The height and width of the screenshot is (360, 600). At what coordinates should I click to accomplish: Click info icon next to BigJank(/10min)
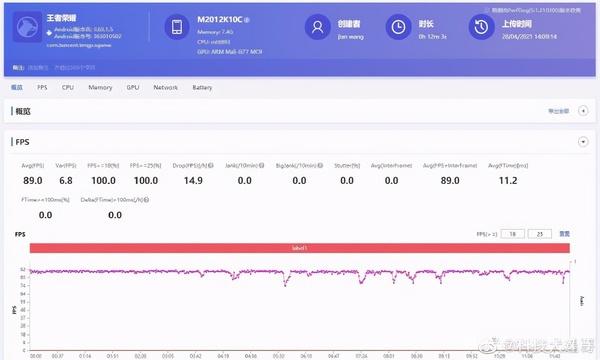320,166
